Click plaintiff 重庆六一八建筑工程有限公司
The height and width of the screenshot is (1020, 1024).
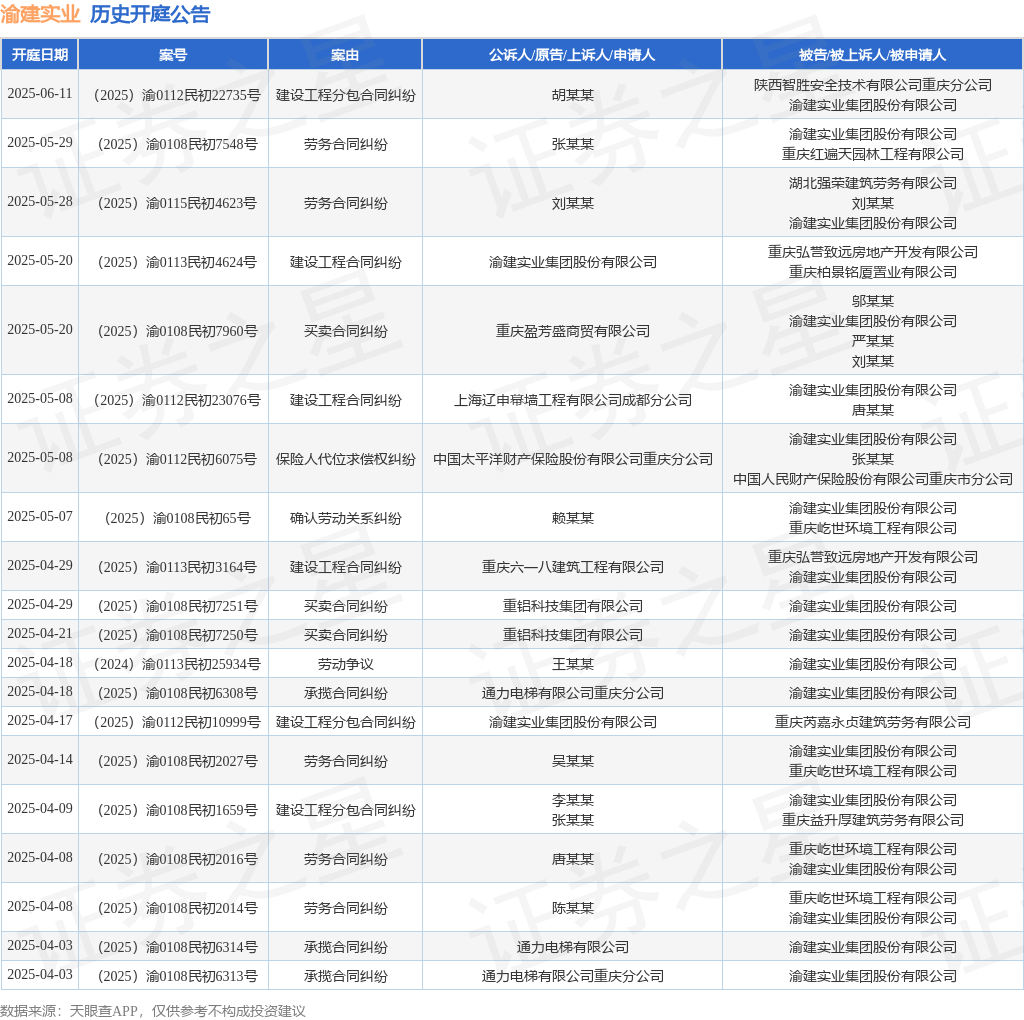point(573,567)
